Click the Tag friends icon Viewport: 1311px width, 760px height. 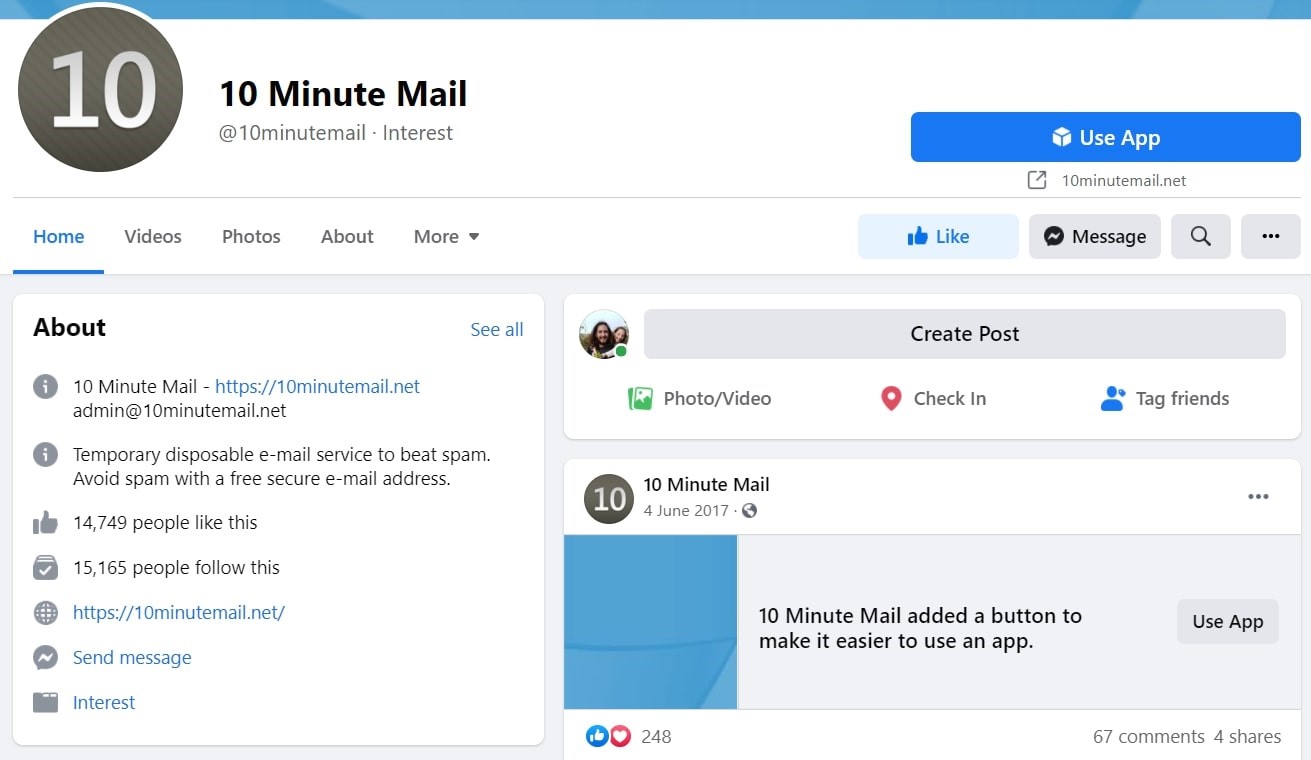1112,398
